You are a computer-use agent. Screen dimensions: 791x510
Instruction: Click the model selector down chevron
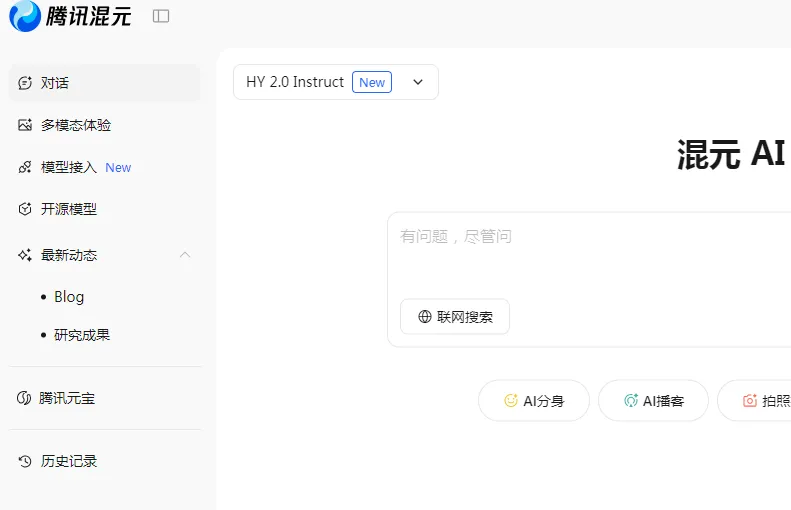(418, 82)
